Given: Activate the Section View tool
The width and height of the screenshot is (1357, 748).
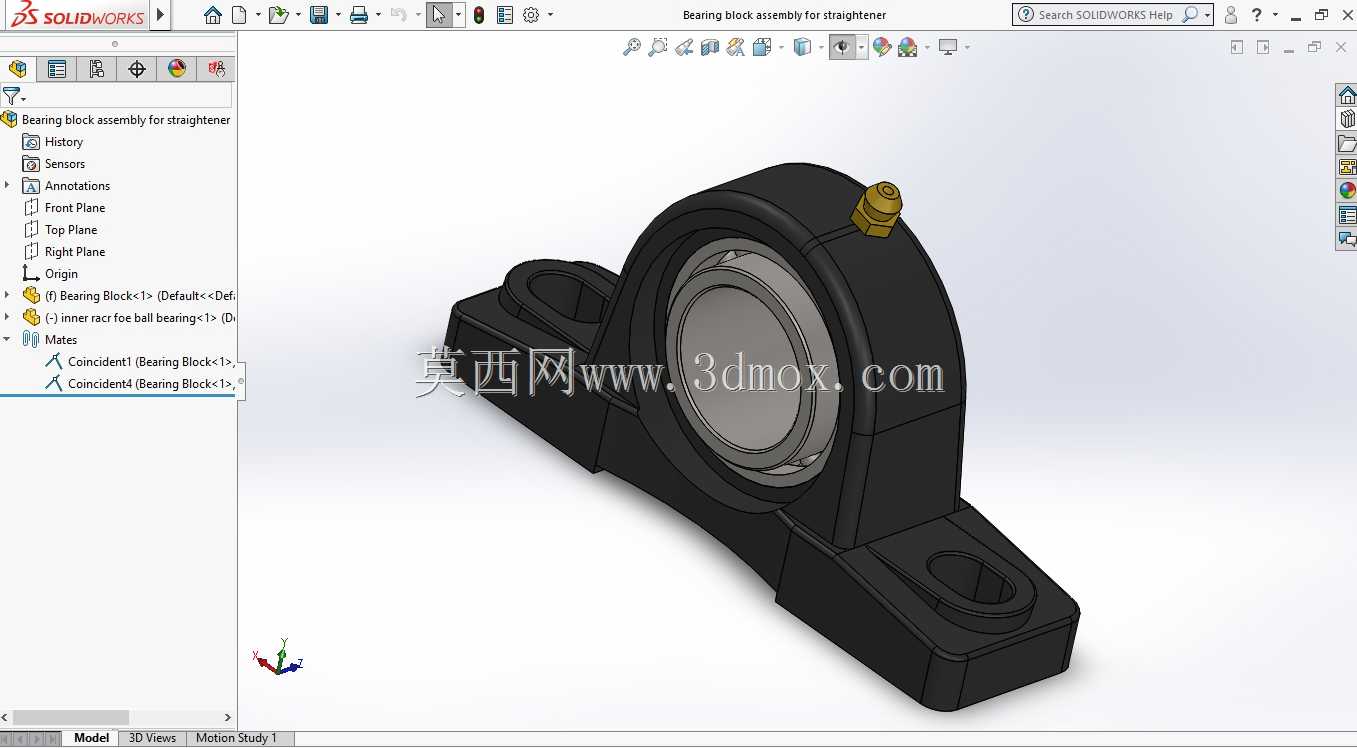Looking at the screenshot, I should pyautogui.click(x=710, y=47).
